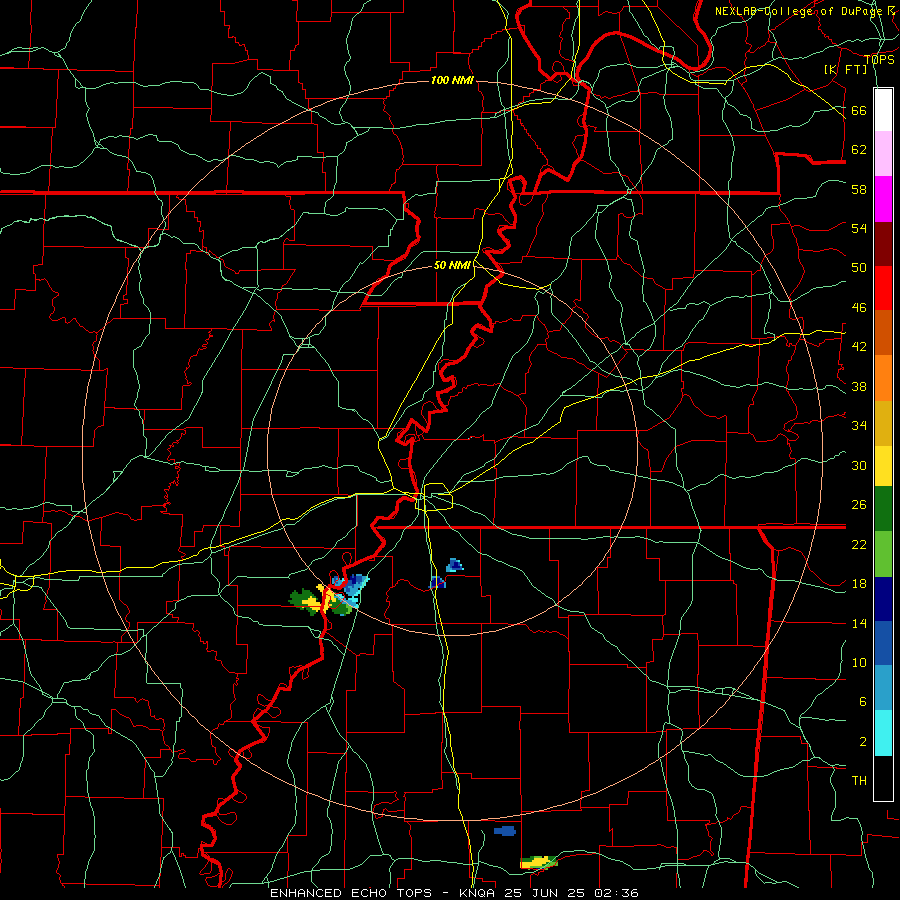Click the 66 value on the legend

coord(859,111)
